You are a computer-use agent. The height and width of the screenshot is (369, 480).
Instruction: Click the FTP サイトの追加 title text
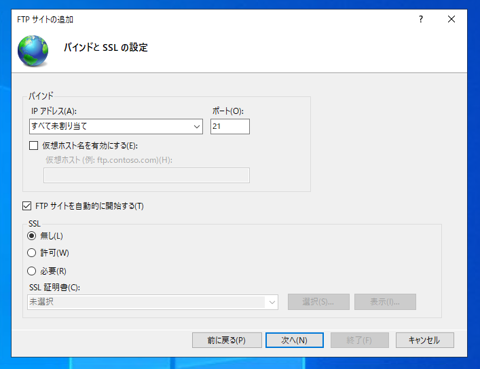[x=45, y=20]
